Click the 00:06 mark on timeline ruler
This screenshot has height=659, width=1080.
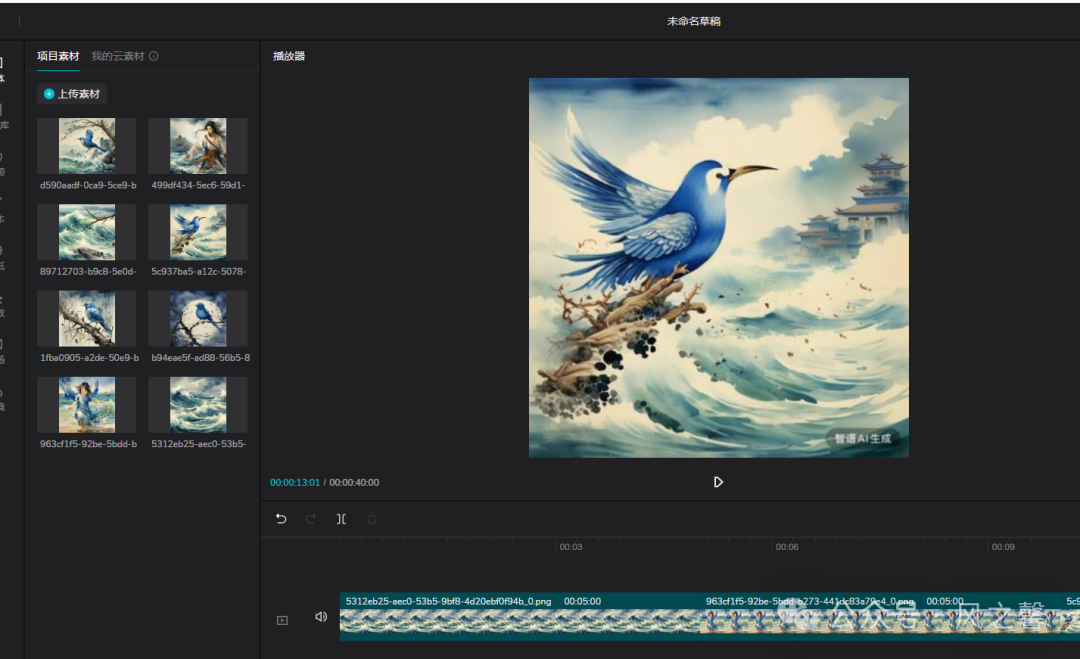coord(787,547)
